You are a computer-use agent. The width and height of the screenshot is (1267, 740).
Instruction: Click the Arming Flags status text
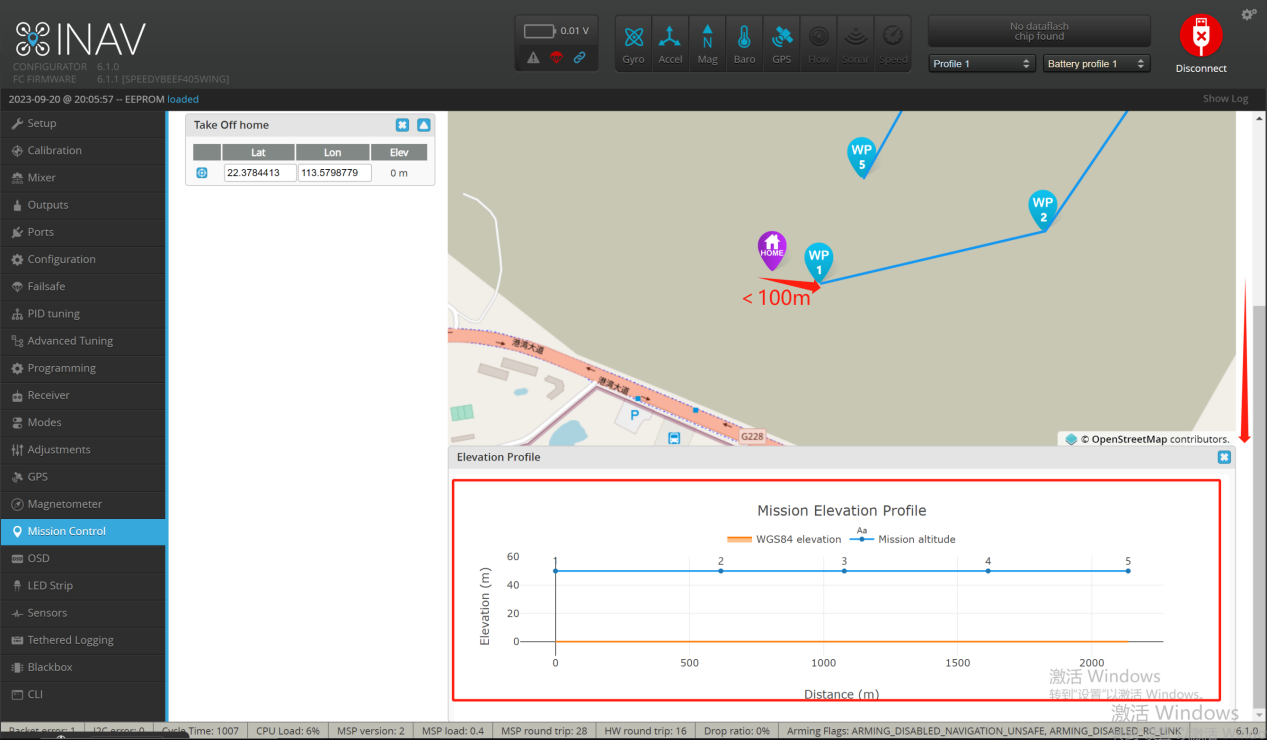pos(982,731)
